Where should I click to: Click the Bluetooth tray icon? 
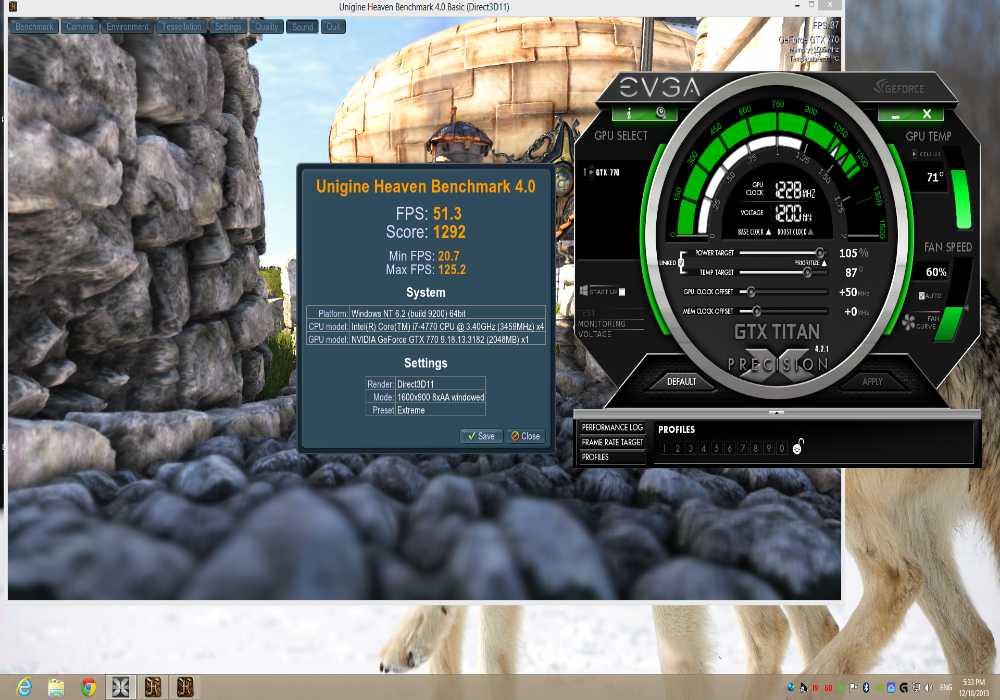(x=866, y=687)
